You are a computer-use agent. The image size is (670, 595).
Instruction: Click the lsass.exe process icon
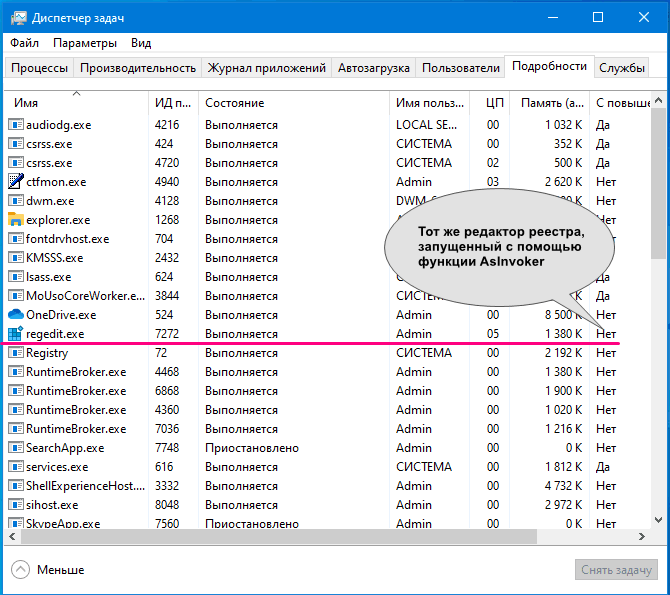(16, 277)
